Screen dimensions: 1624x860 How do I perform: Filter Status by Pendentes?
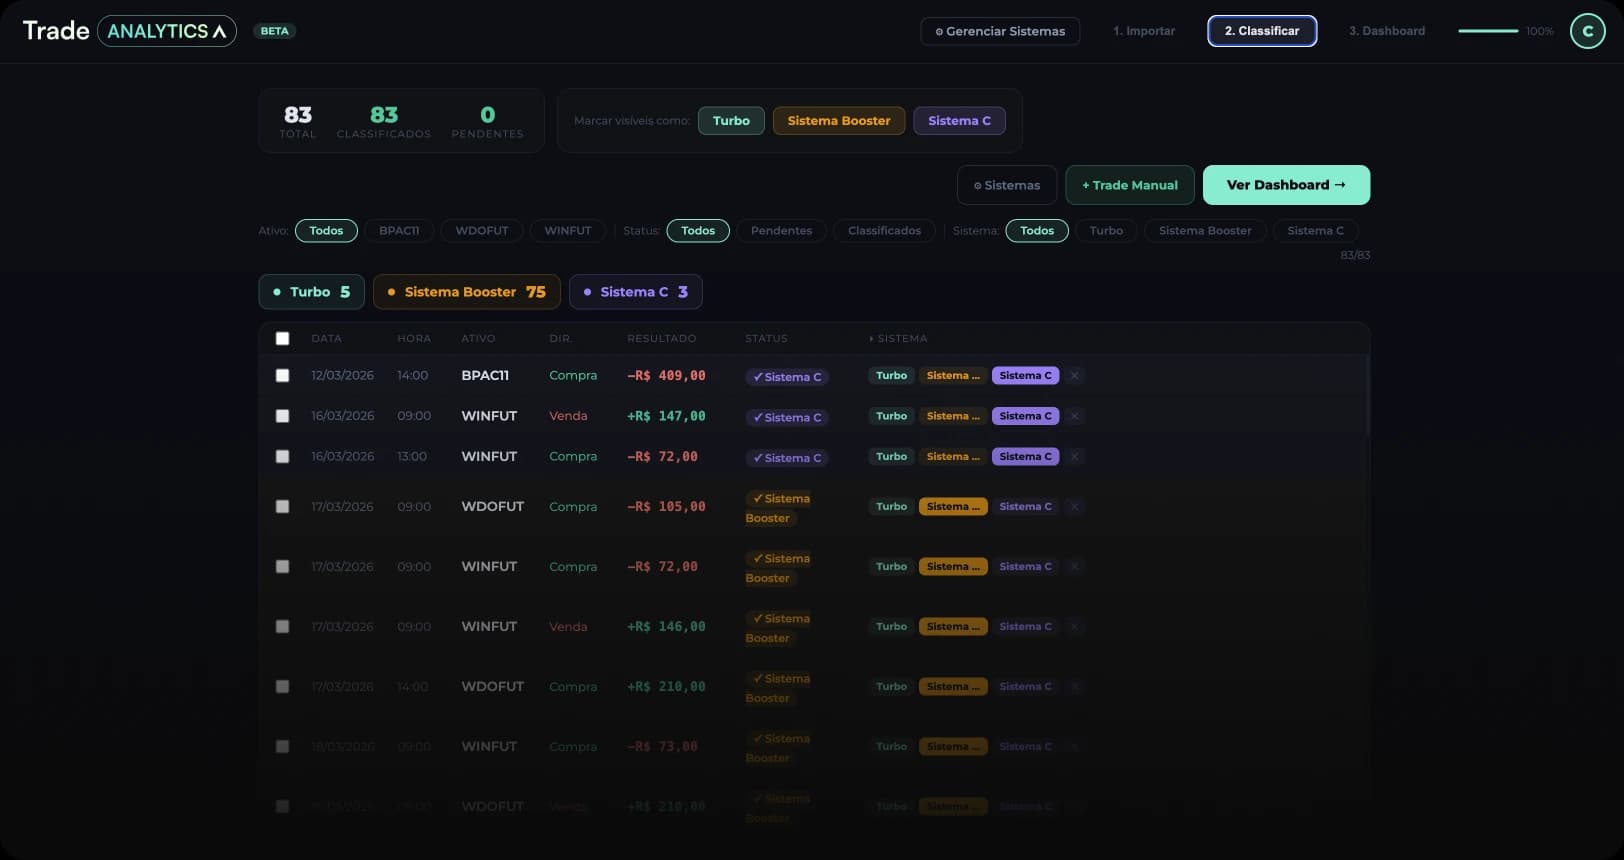click(x=781, y=231)
